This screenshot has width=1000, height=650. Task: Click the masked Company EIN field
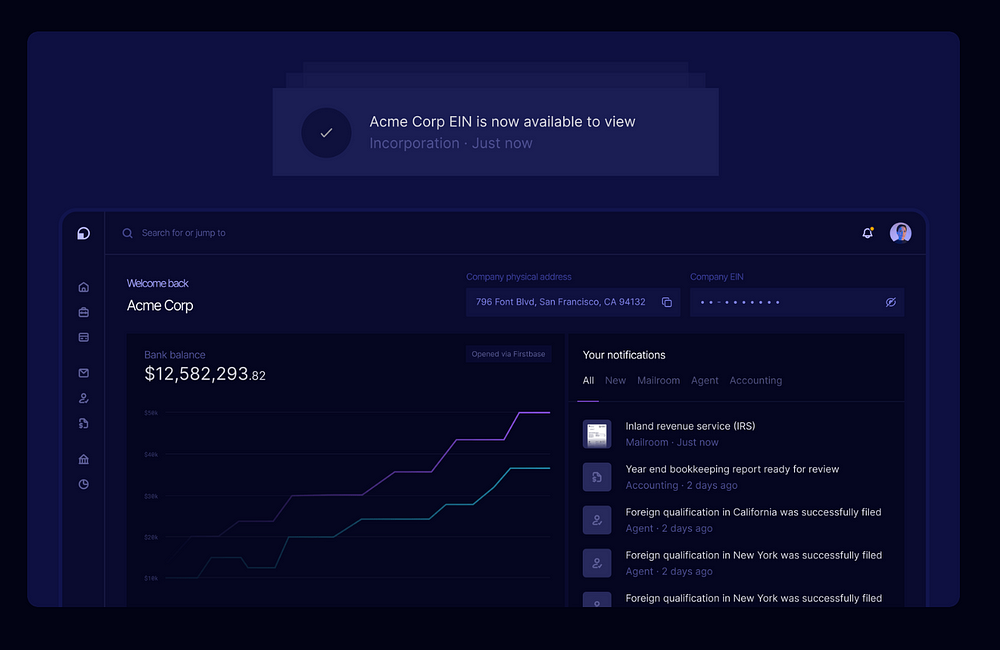tap(797, 302)
